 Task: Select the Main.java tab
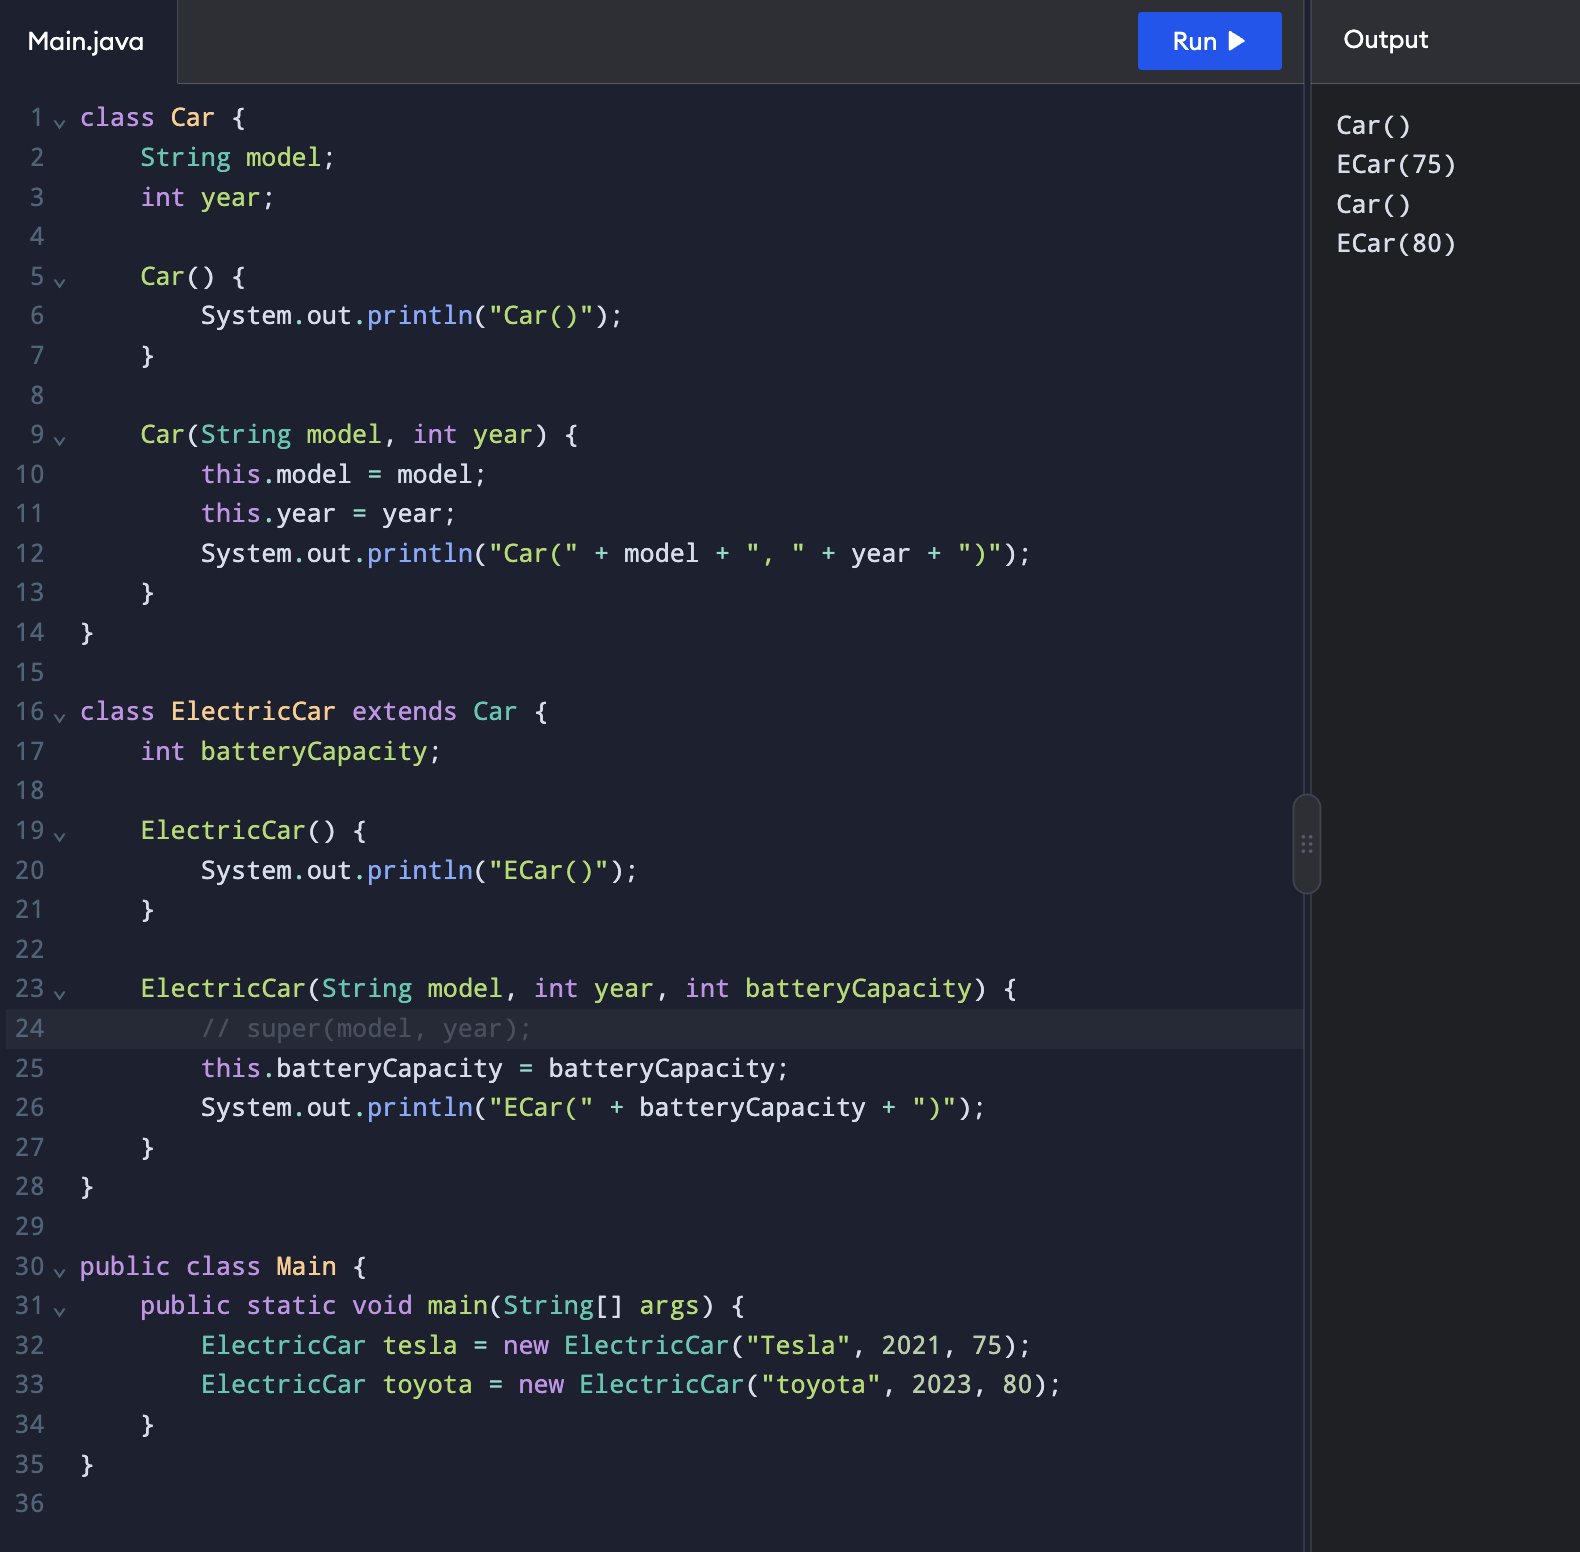pos(87,41)
